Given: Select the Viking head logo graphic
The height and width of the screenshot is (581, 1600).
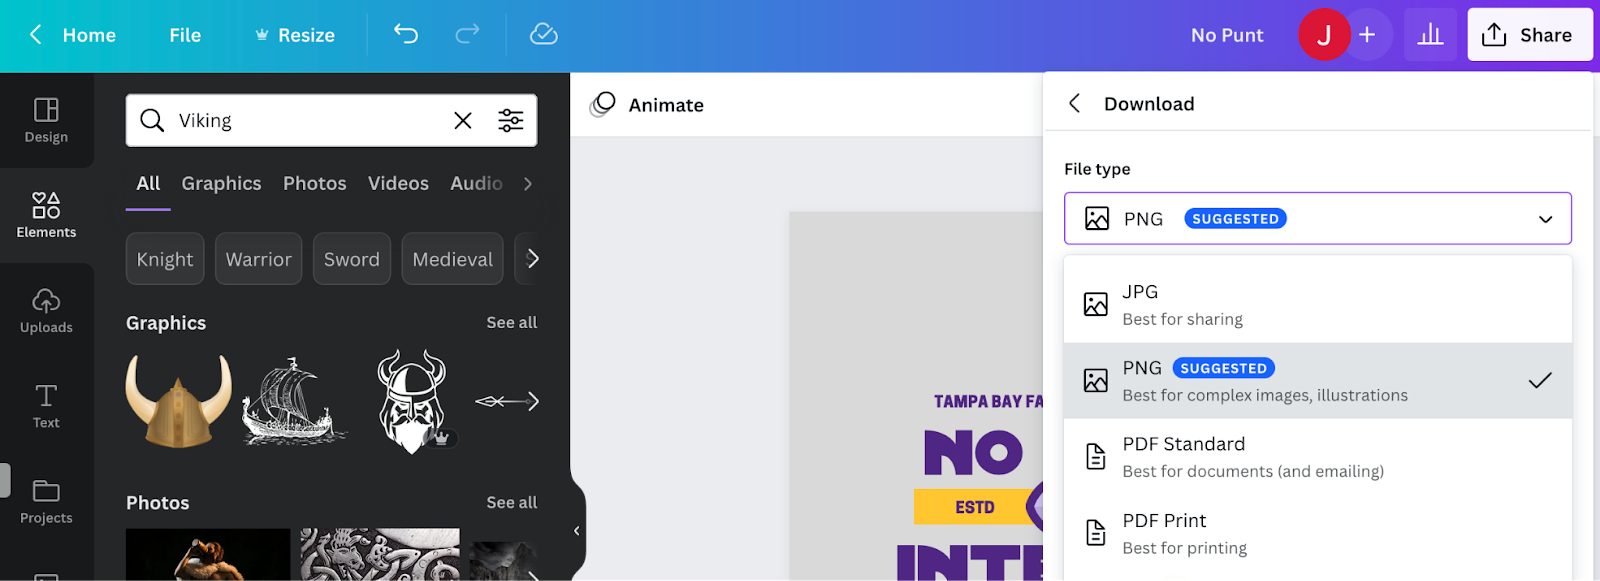Looking at the screenshot, I should (411, 401).
